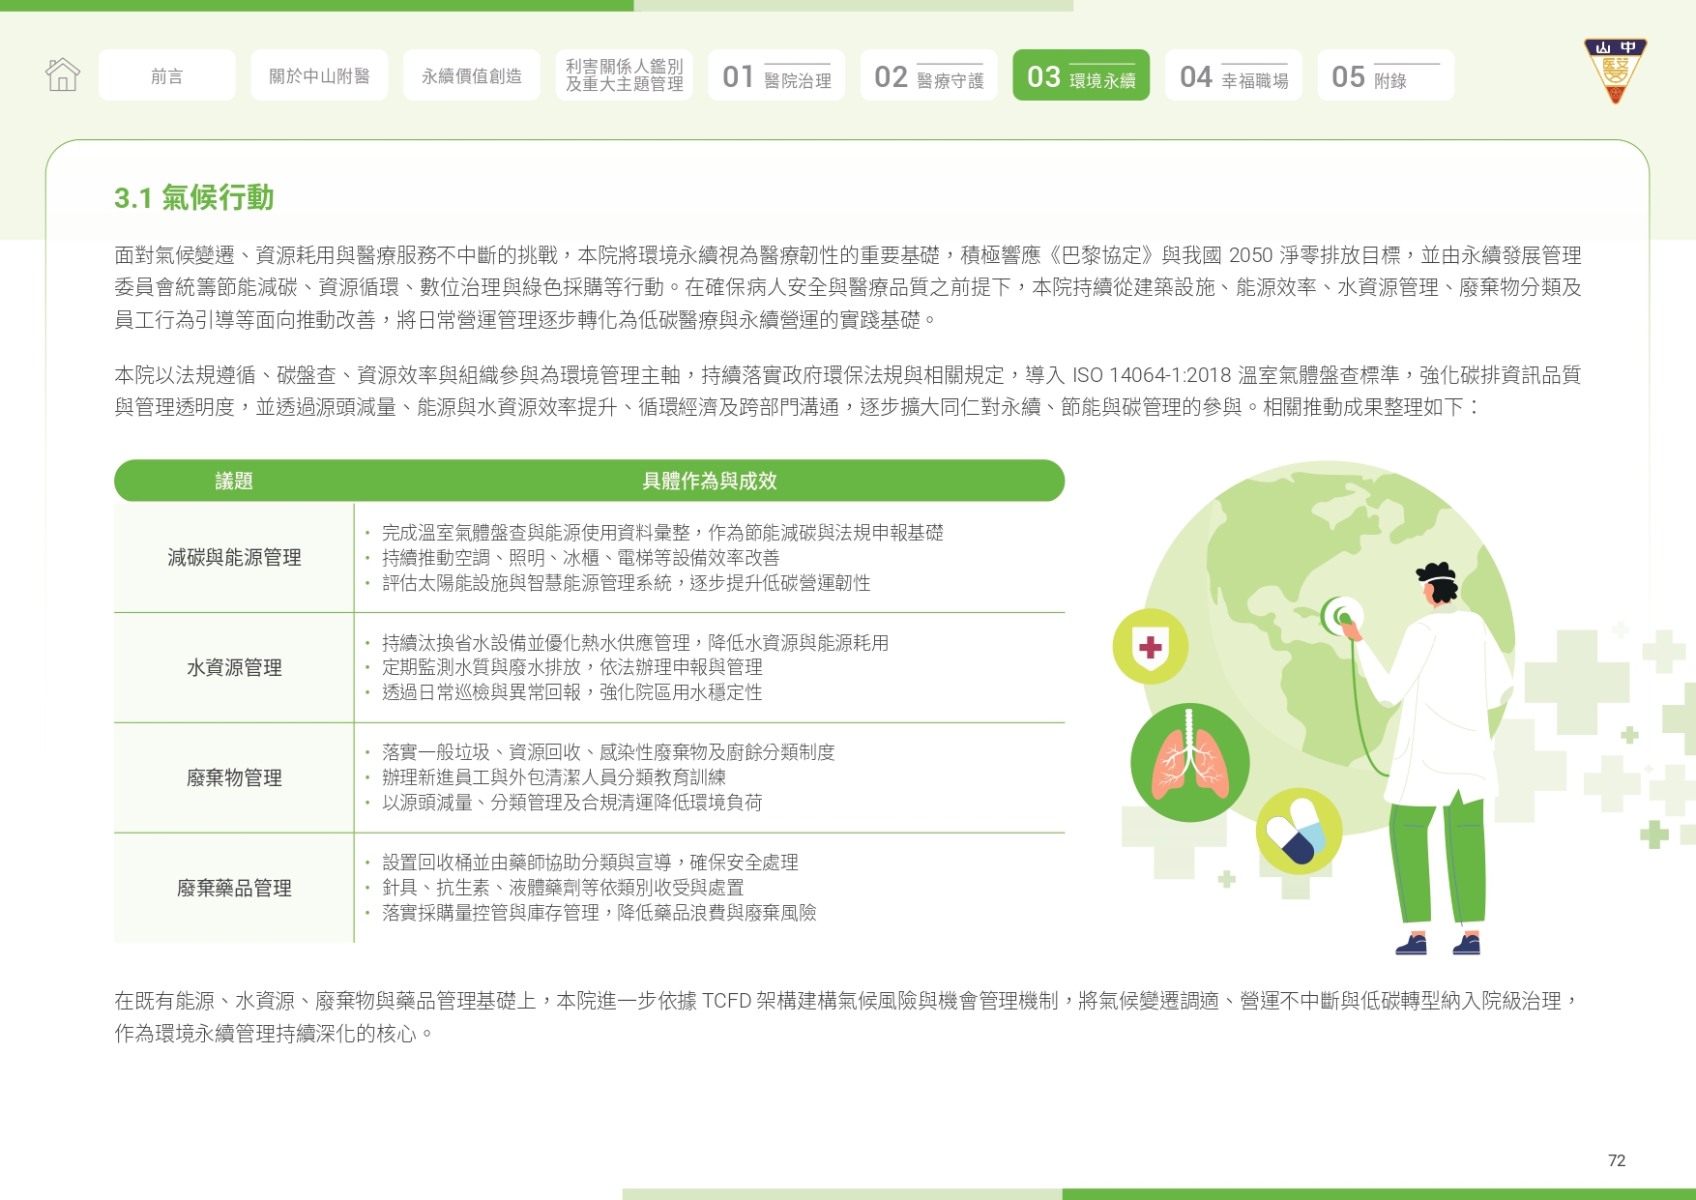Select the 廢棄藥品管理 row label
Viewport: 1696px width, 1200px height.
tap(234, 888)
